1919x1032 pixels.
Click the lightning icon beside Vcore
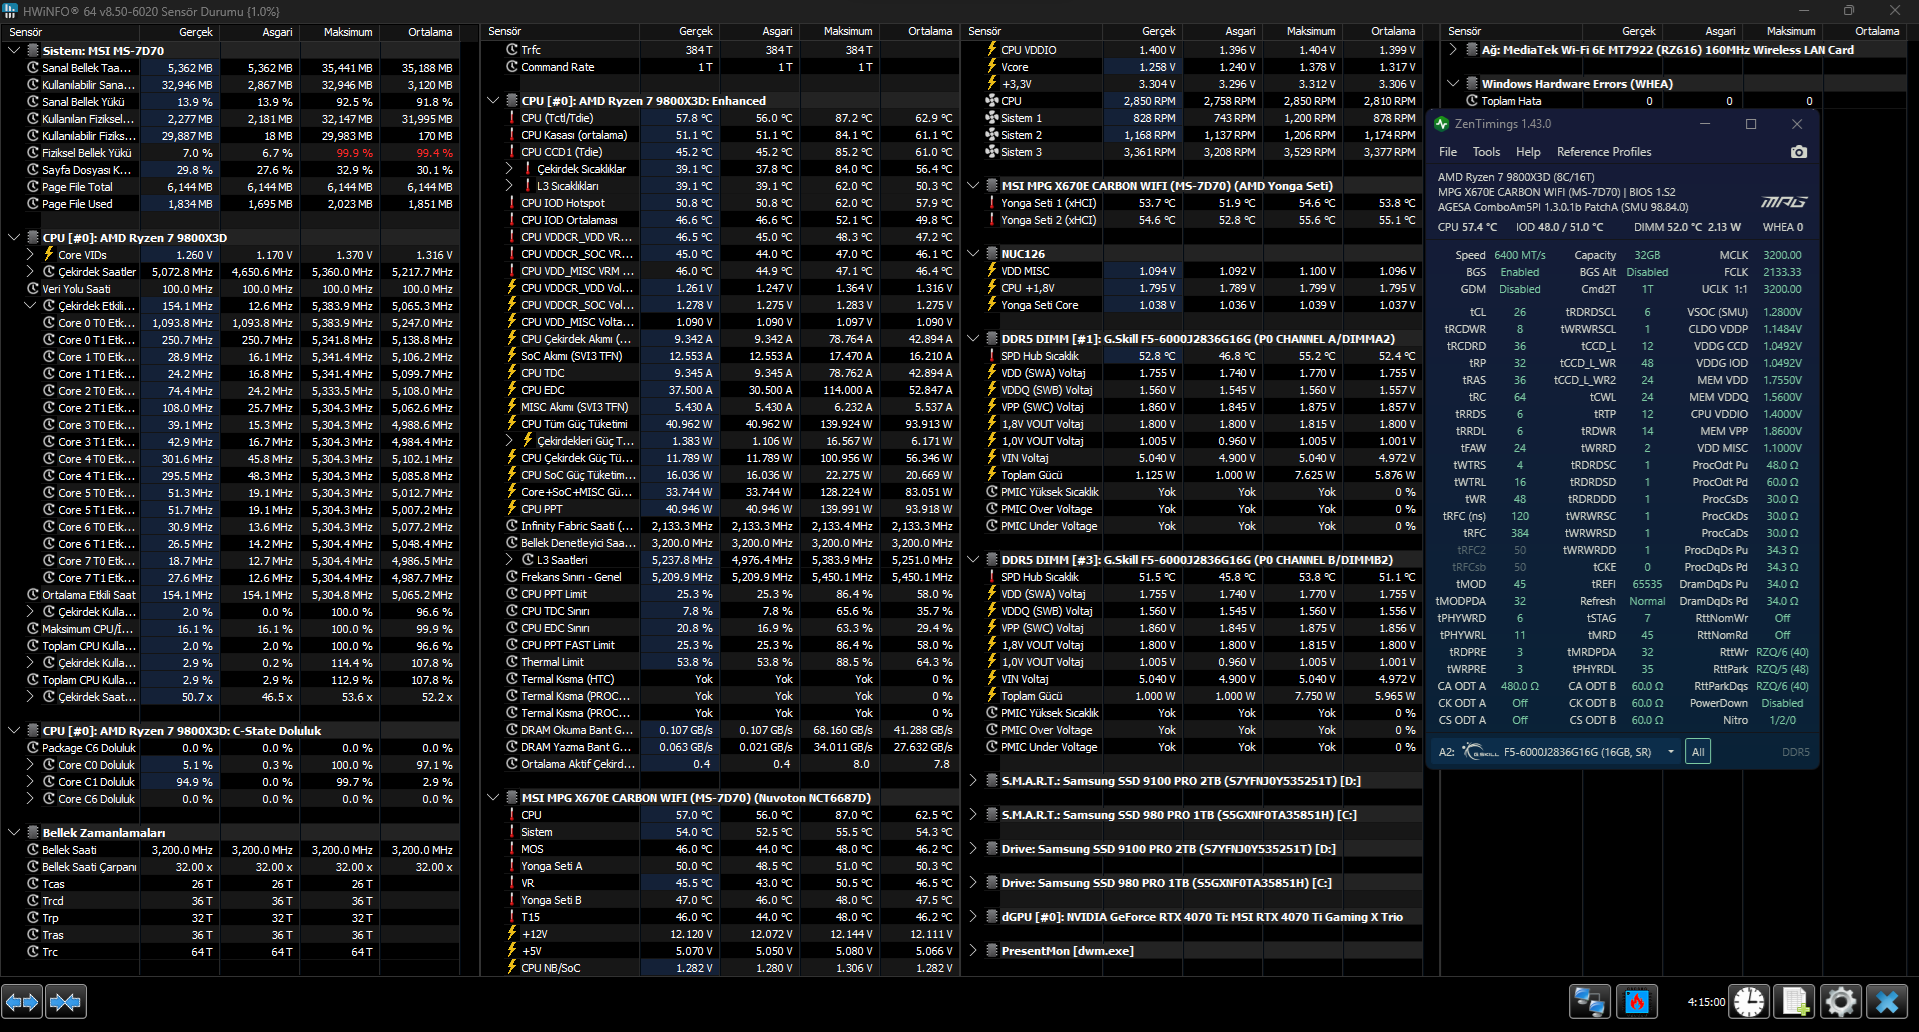point(992,67)
